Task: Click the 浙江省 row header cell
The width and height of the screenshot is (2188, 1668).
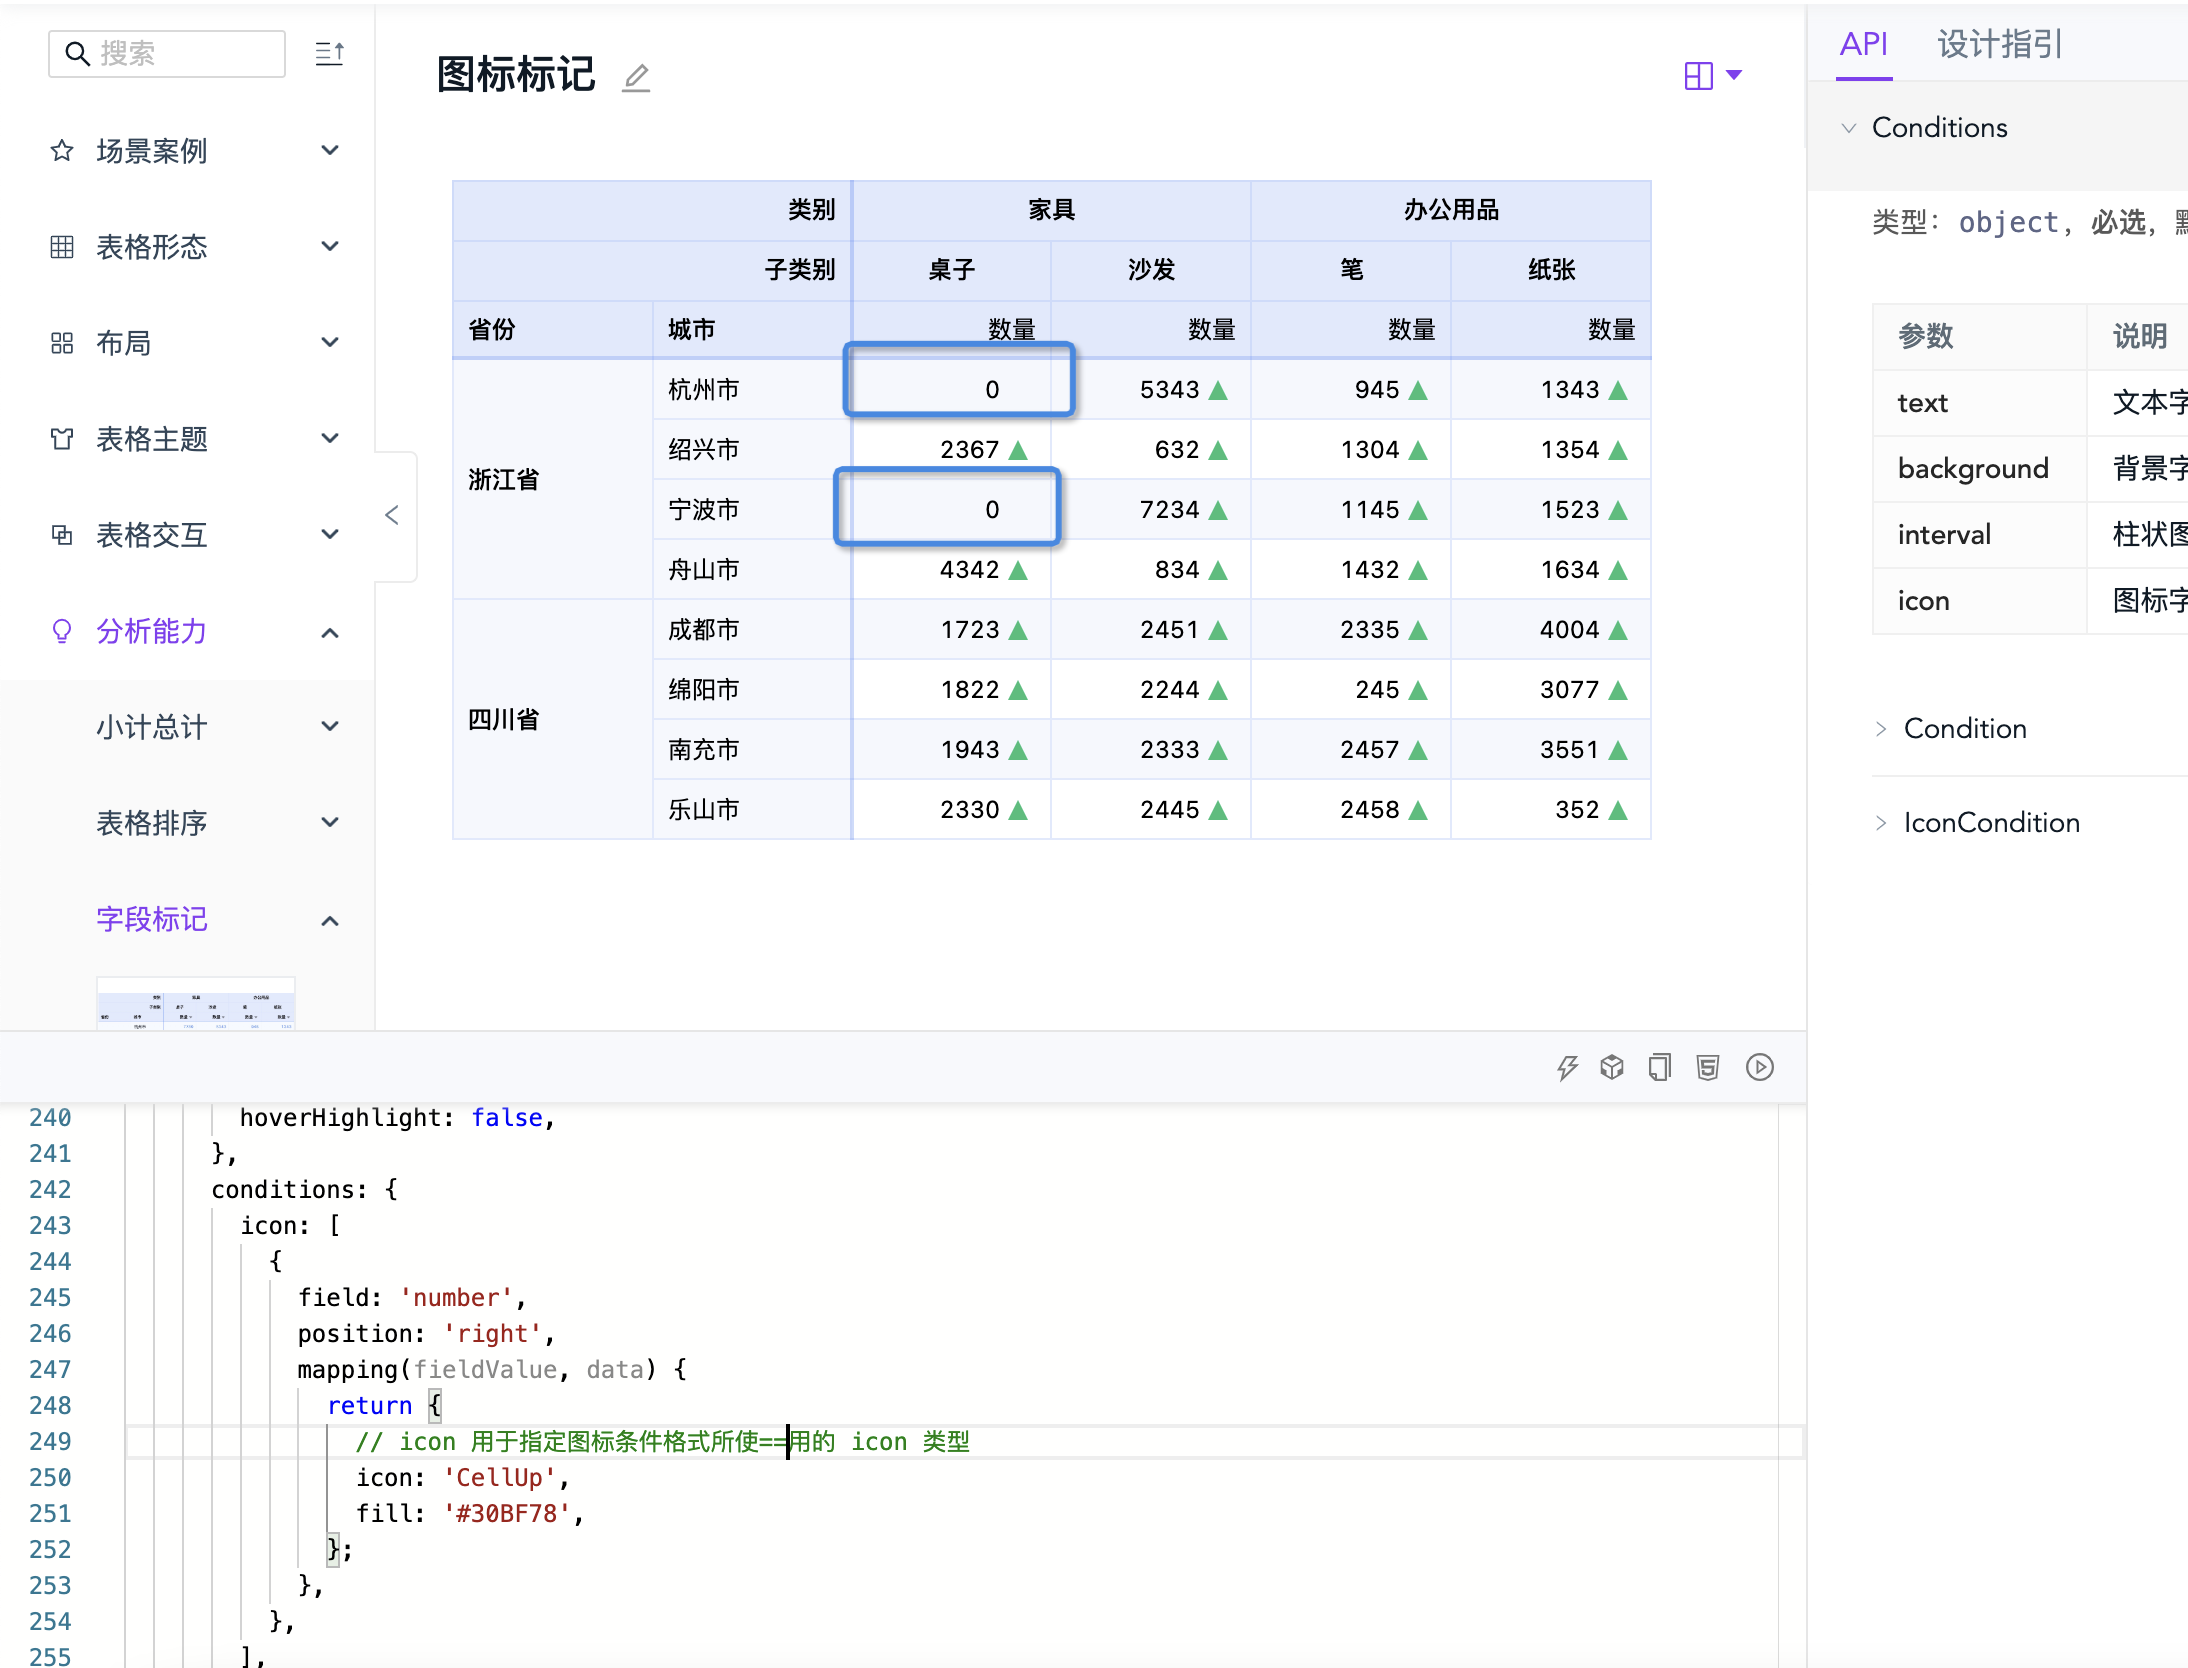Action: pyautogui.click(x=553, y=479)
